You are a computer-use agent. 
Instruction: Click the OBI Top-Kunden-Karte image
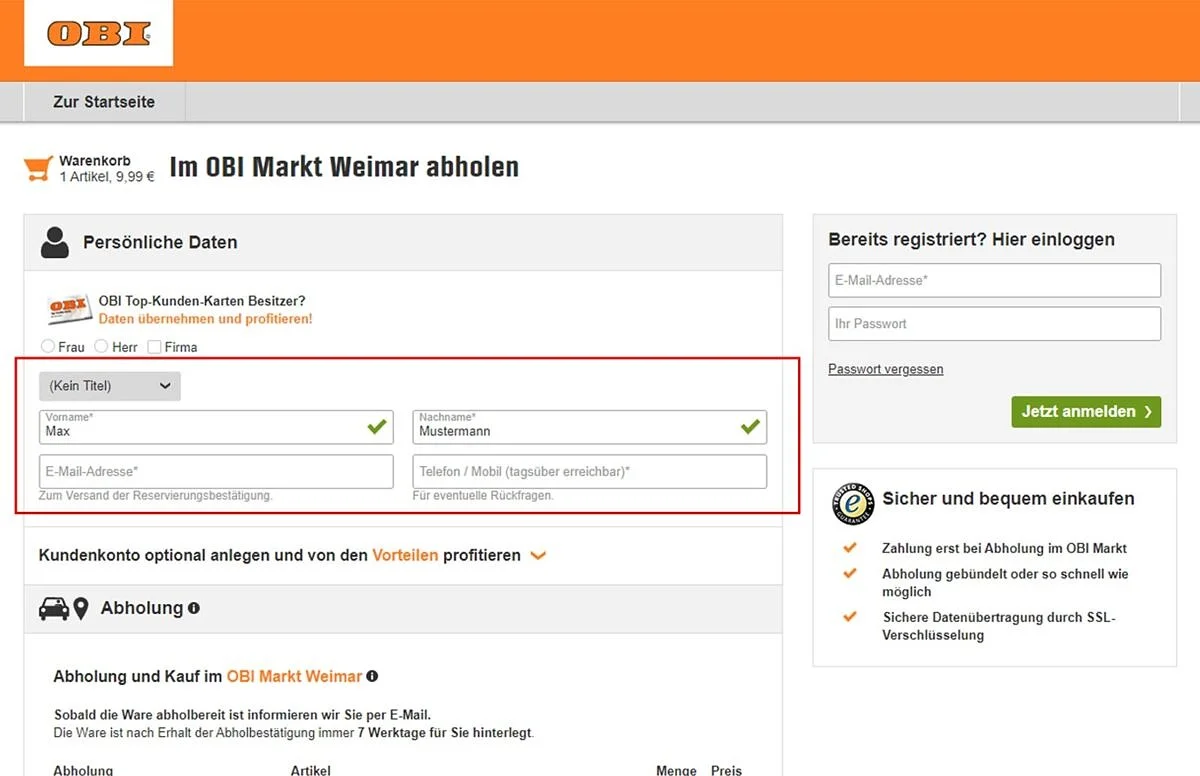click(69, 309)
